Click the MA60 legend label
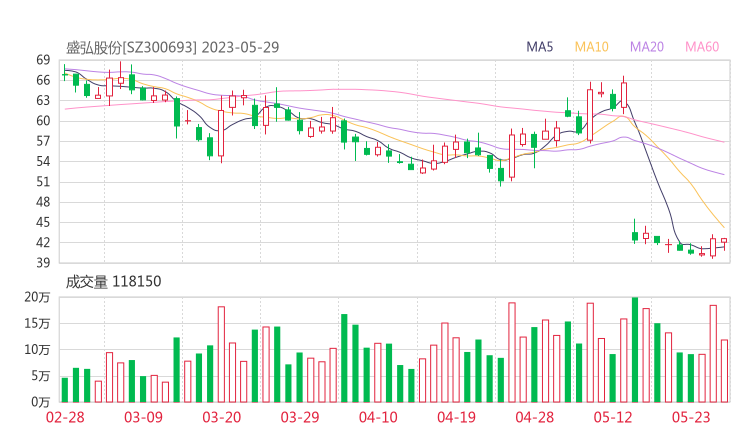Image resolution: width=740 pixels, height=440 pixels. click(702, 47)
